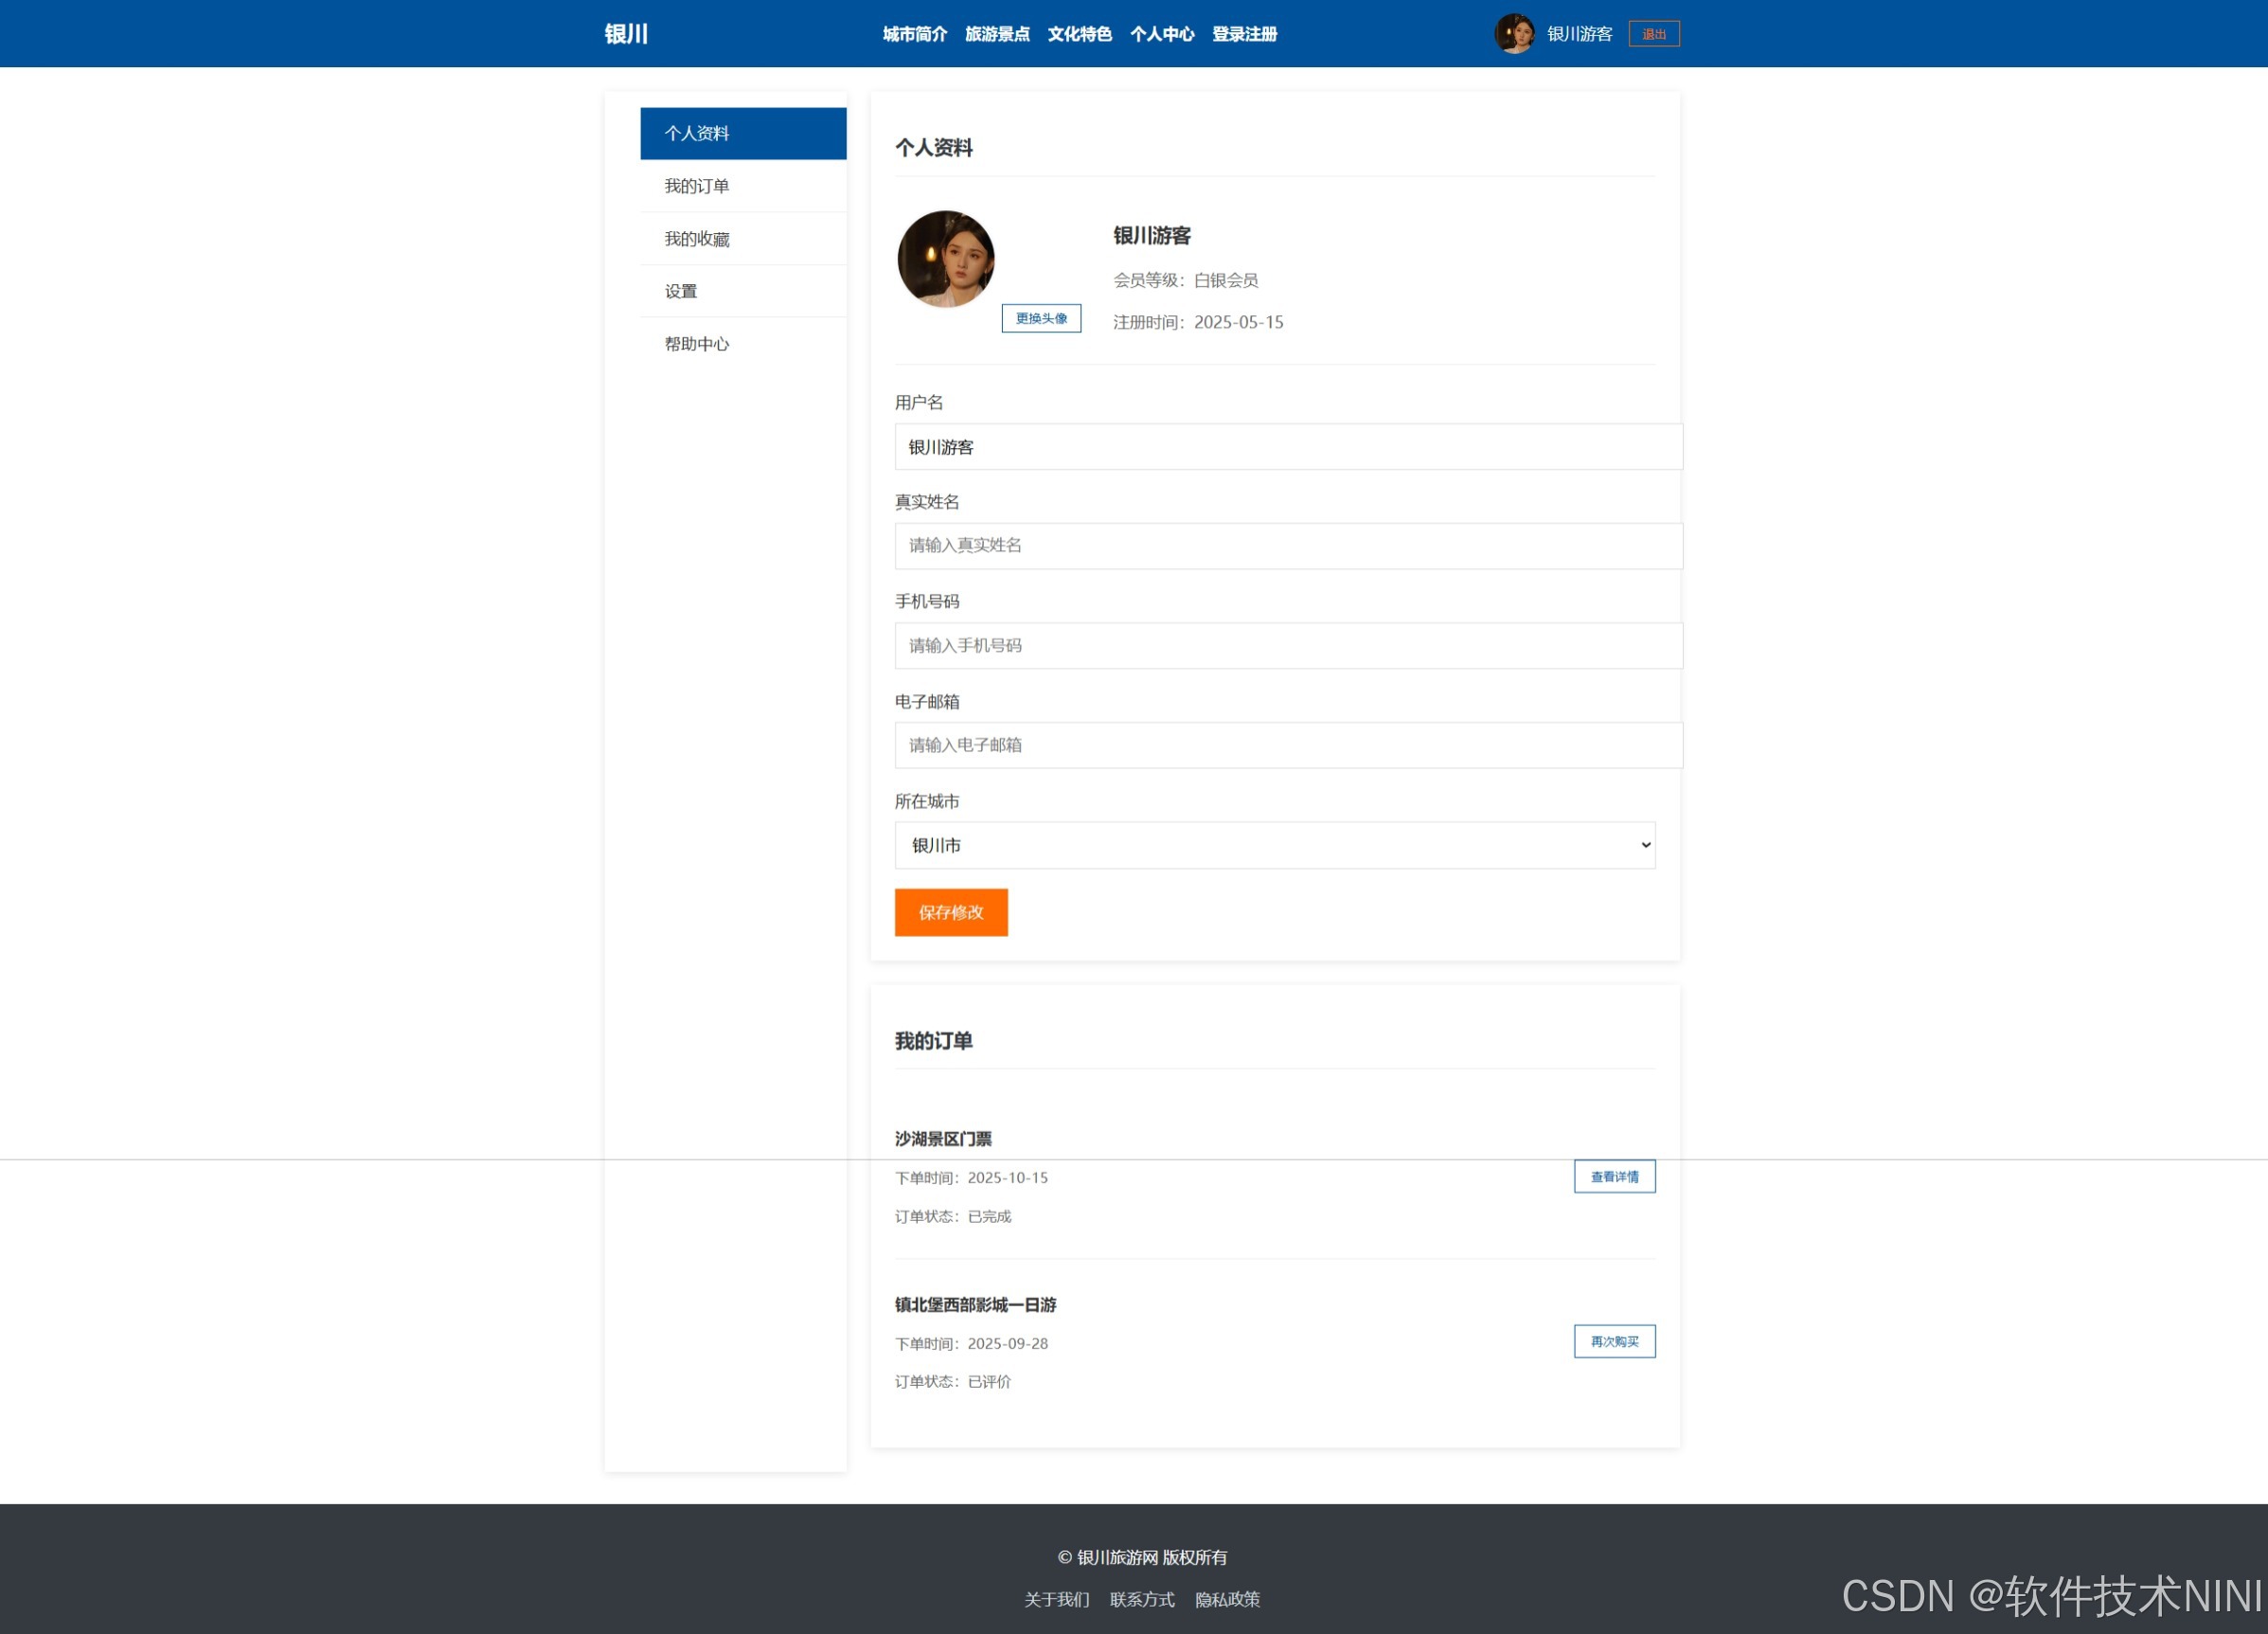Click 再次购买 for 镇北堡西部影城 order
This screenshot has height=1634, width=2268.
1613,1341
